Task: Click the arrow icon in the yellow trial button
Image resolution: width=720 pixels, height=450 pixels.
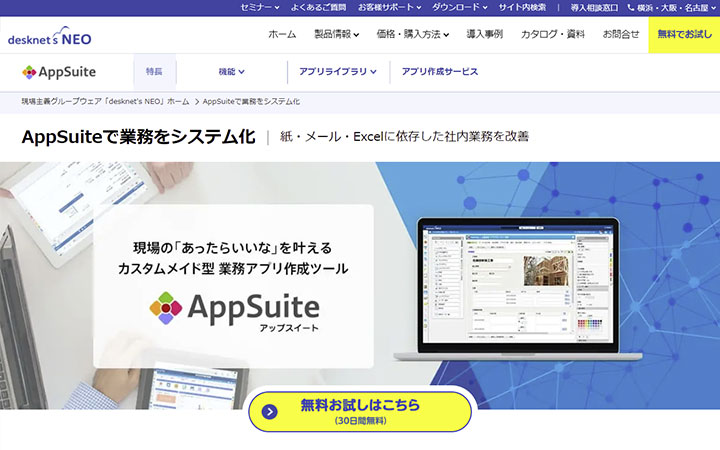Action: [270, 411]
